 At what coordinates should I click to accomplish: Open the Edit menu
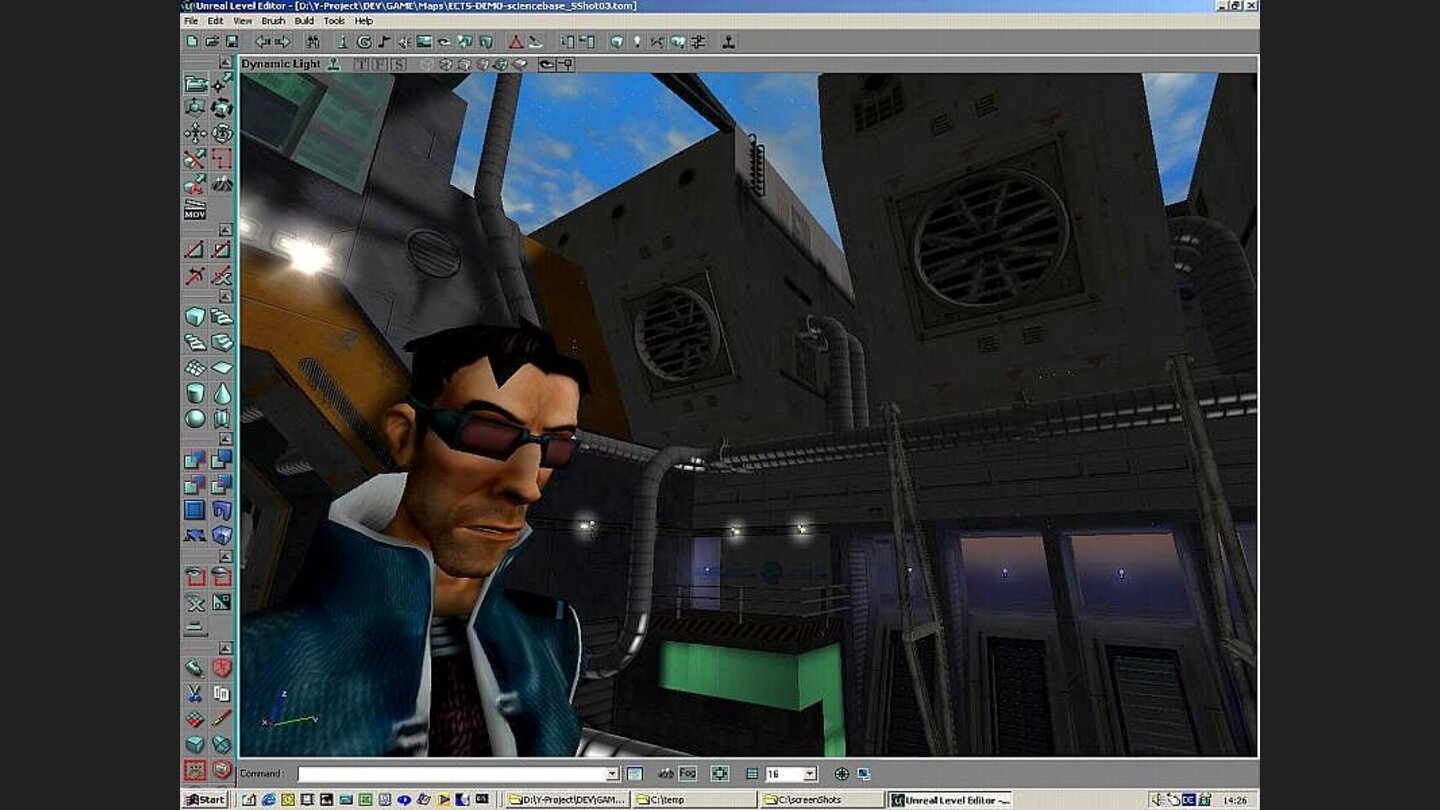point(215,21)
